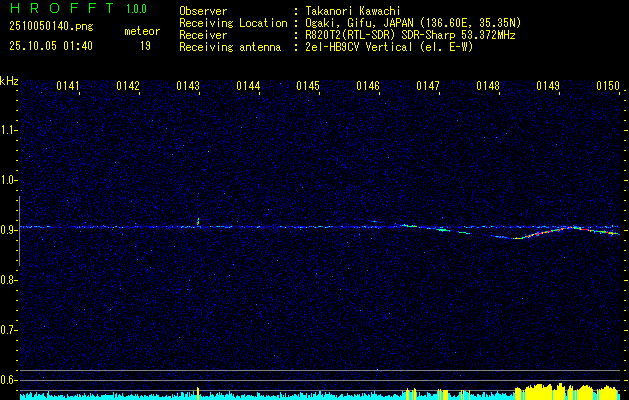This screenshot has height=400, width=629.
Task: Click the kHz axis unit label
Action: [9, 81]
